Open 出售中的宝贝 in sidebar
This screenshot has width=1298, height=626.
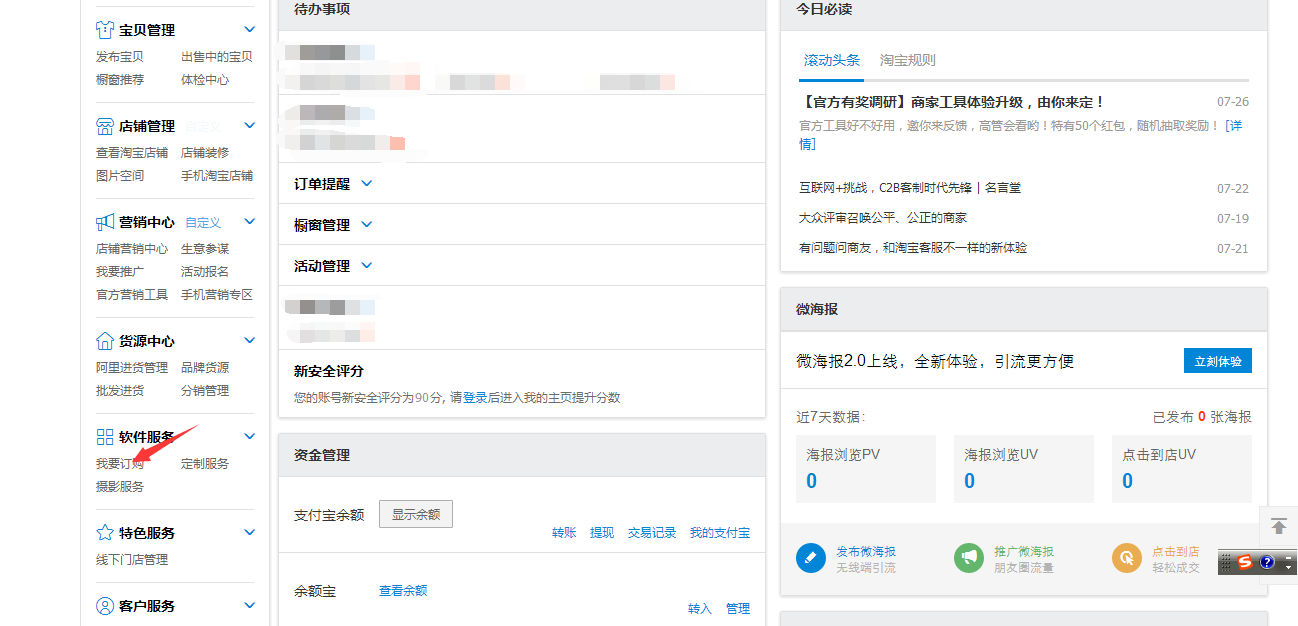(x=217, y=57)
